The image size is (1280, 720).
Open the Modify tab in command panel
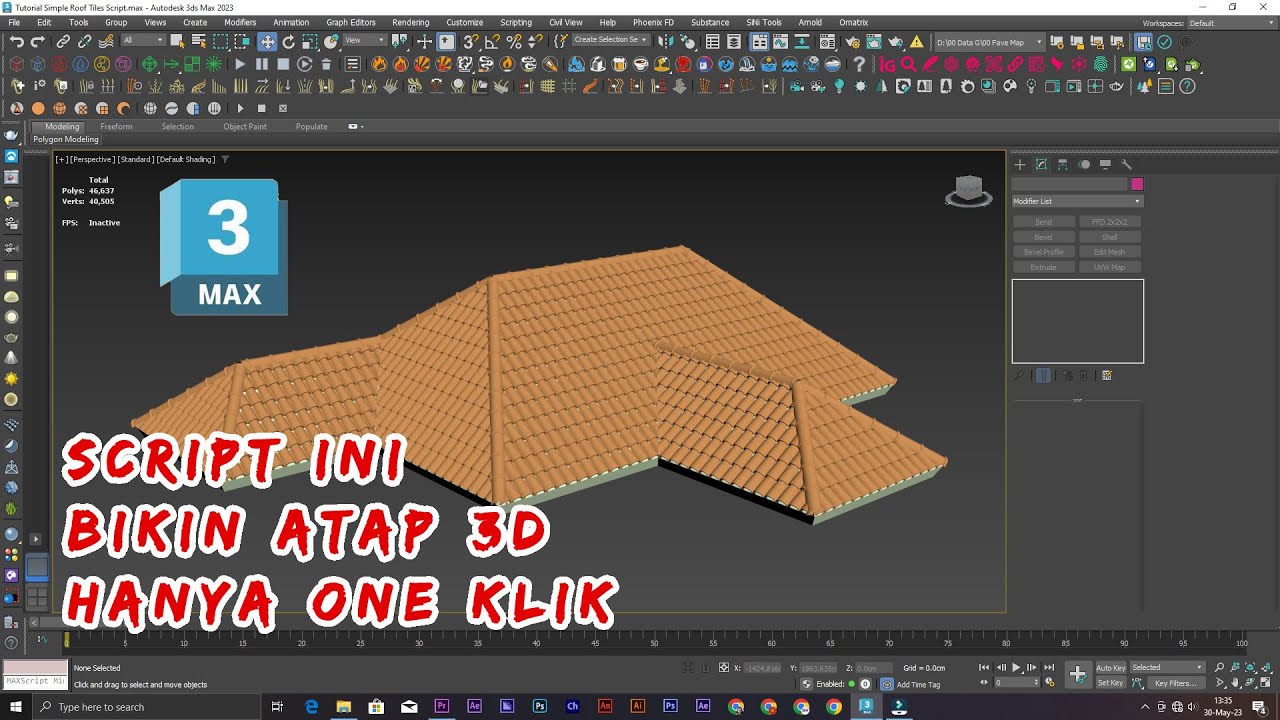coord(1041,164)
